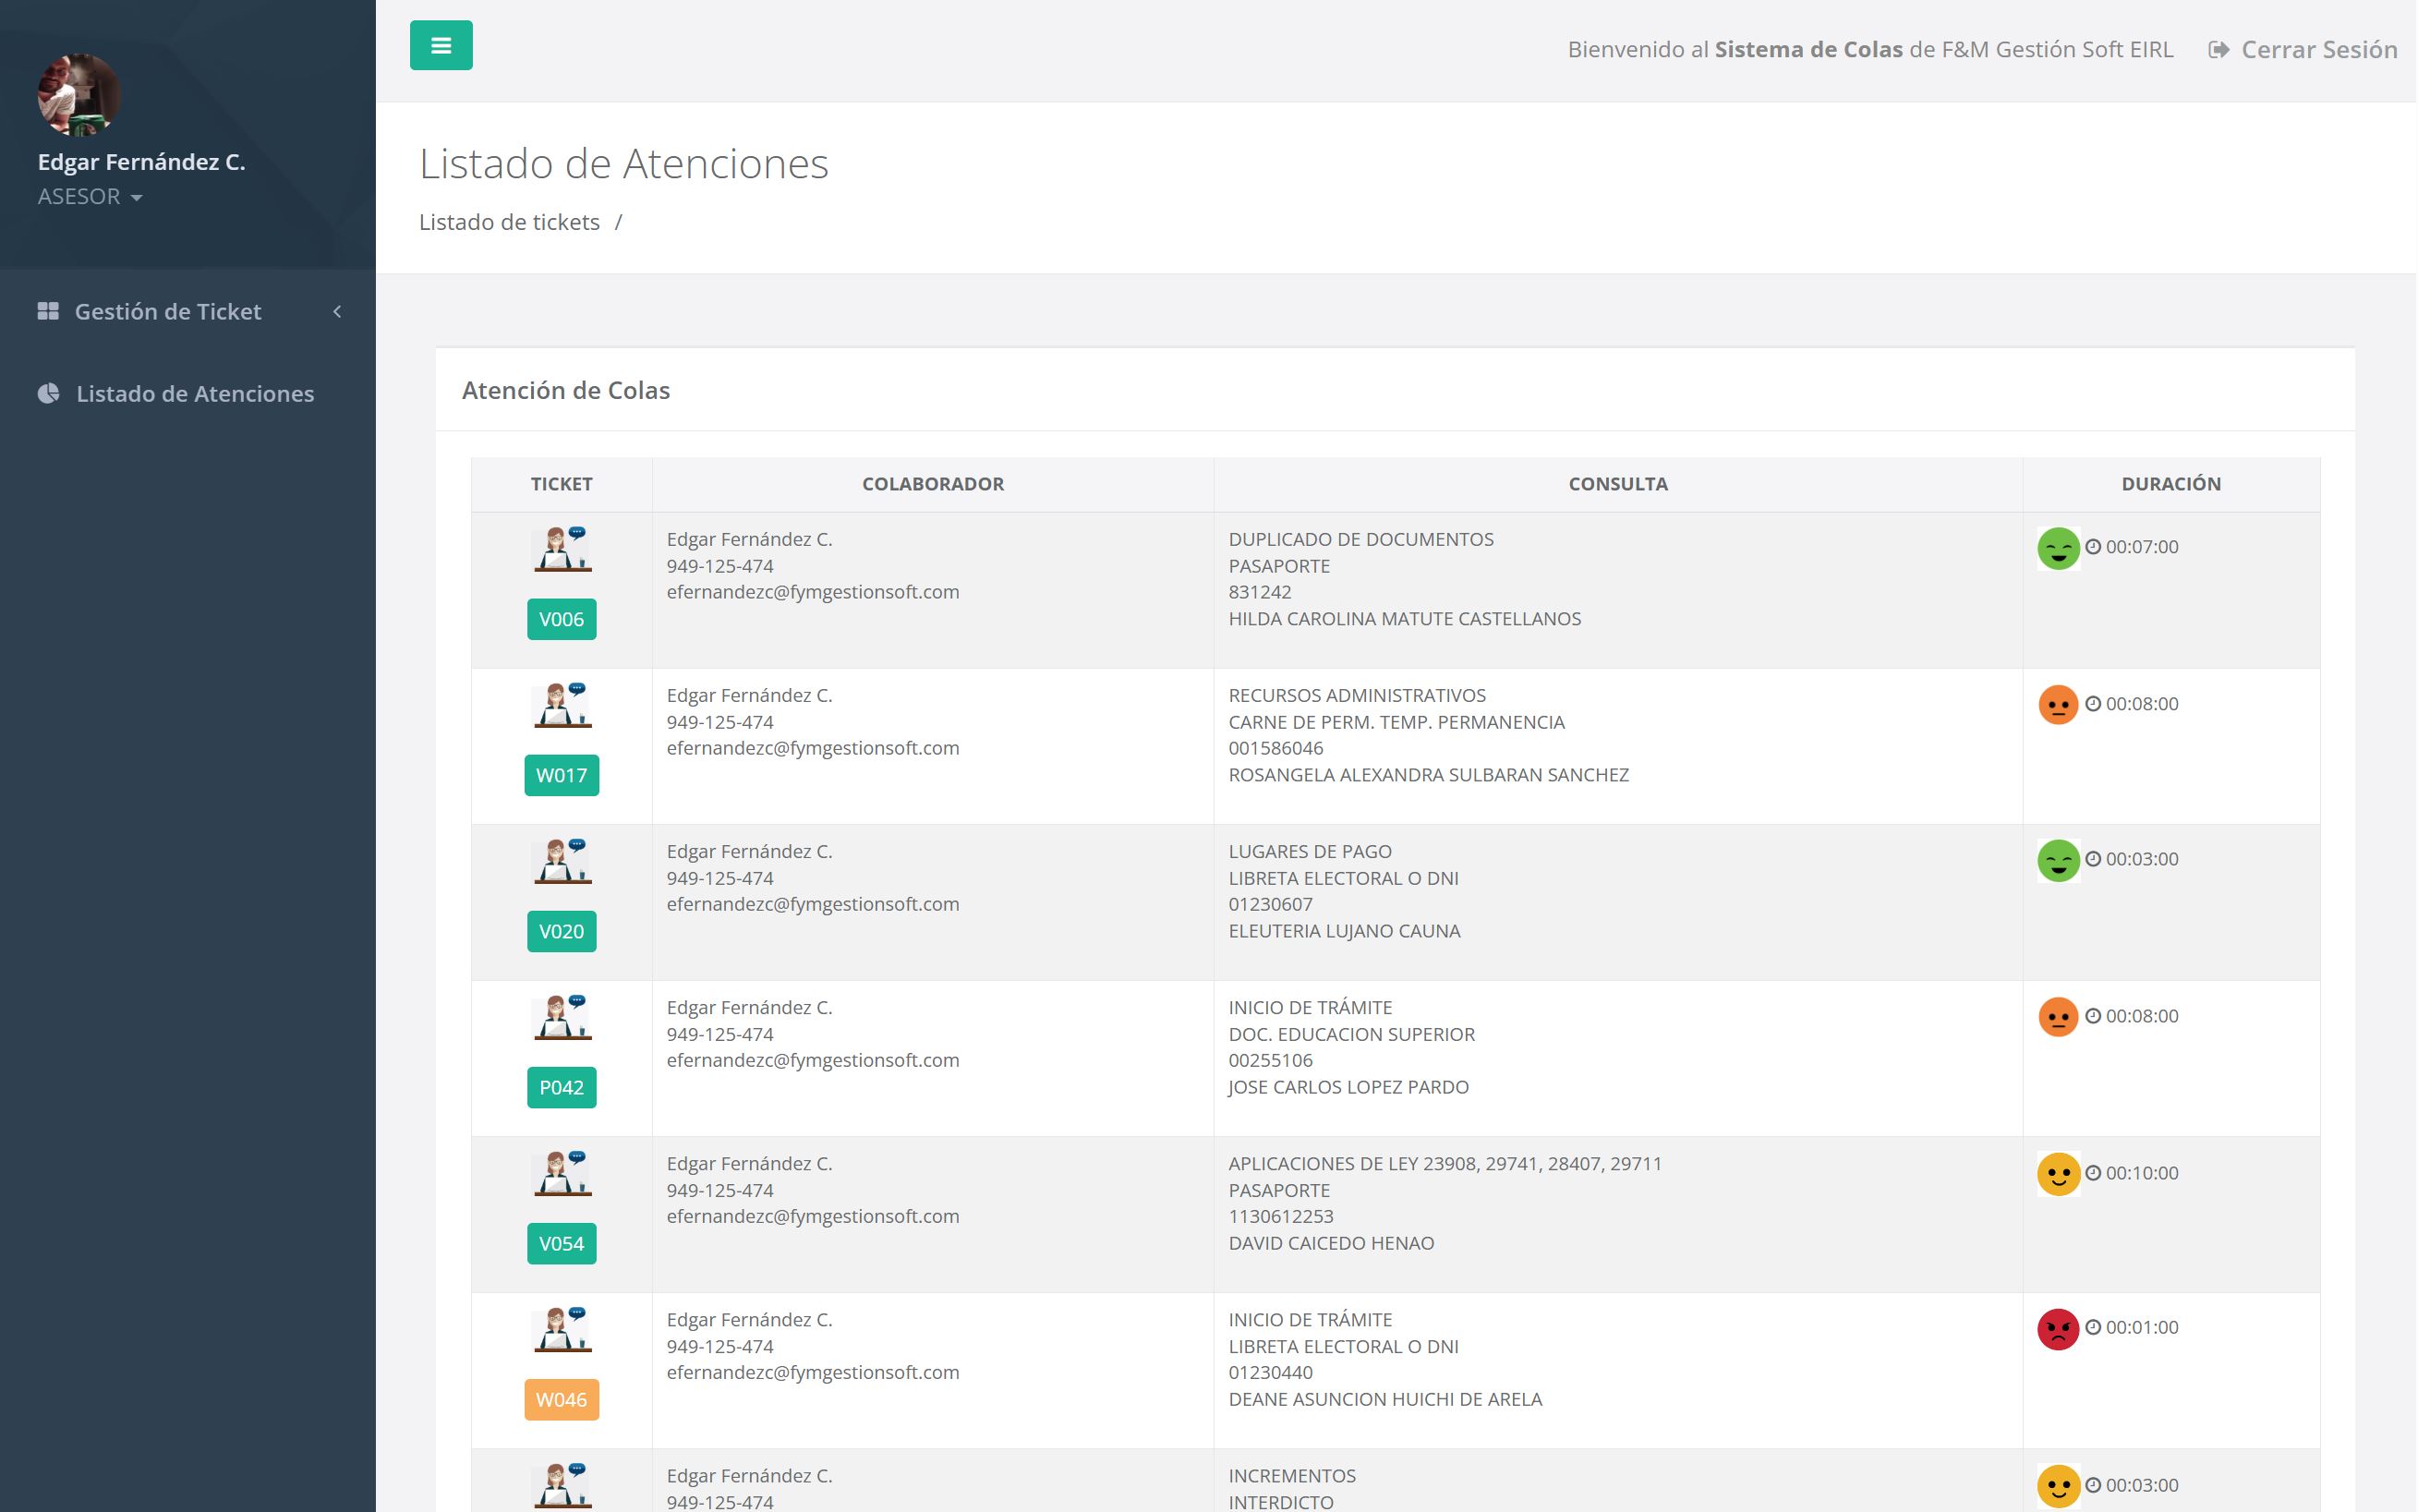Viewport: 2418px width, 1512px height.
Task: Open the Listado de tickets breadcrumb link
Action: click(x=509, y=222)
